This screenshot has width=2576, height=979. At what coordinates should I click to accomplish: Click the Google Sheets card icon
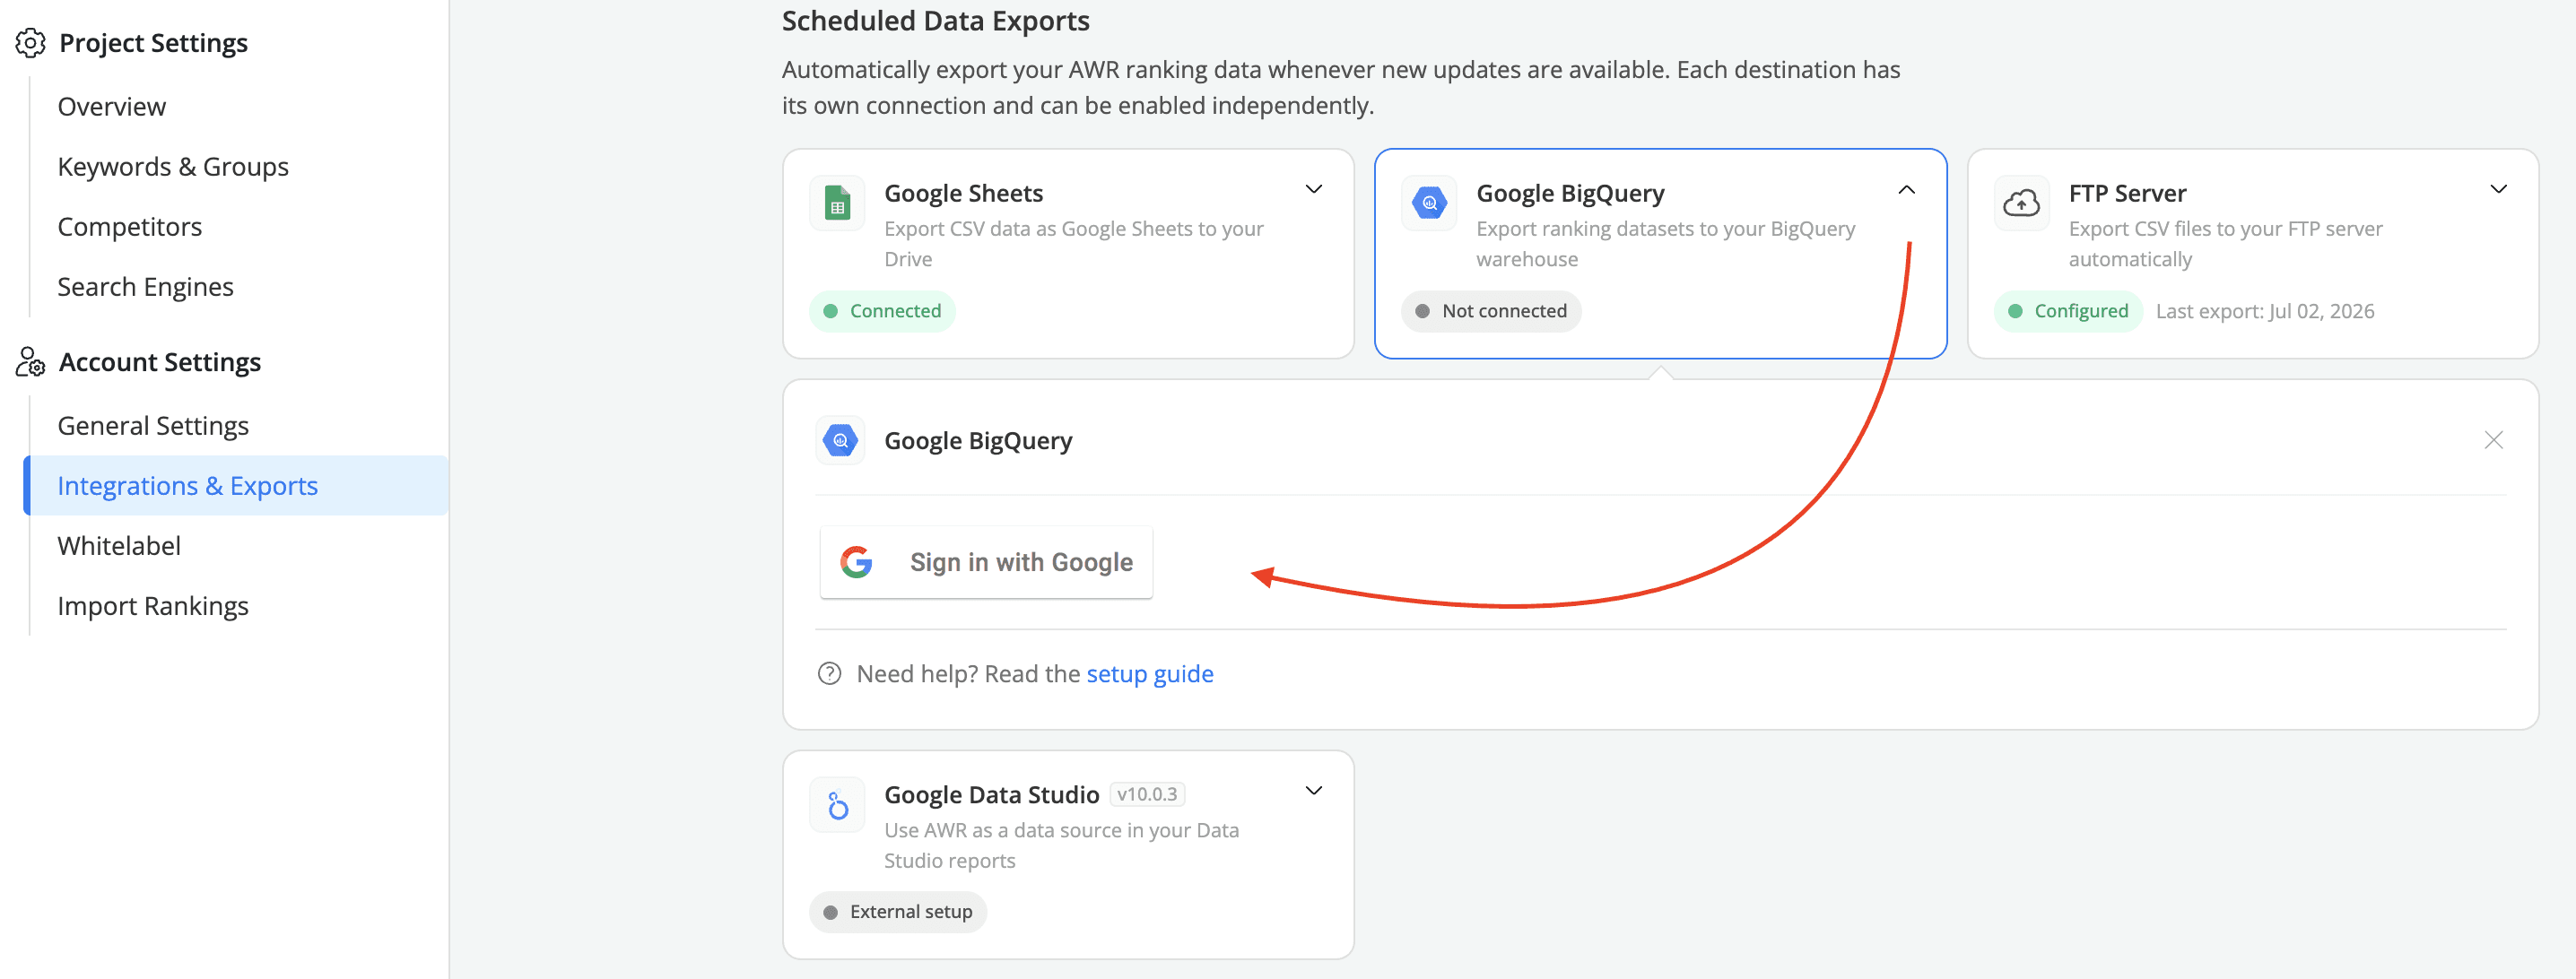coord(837,203)
